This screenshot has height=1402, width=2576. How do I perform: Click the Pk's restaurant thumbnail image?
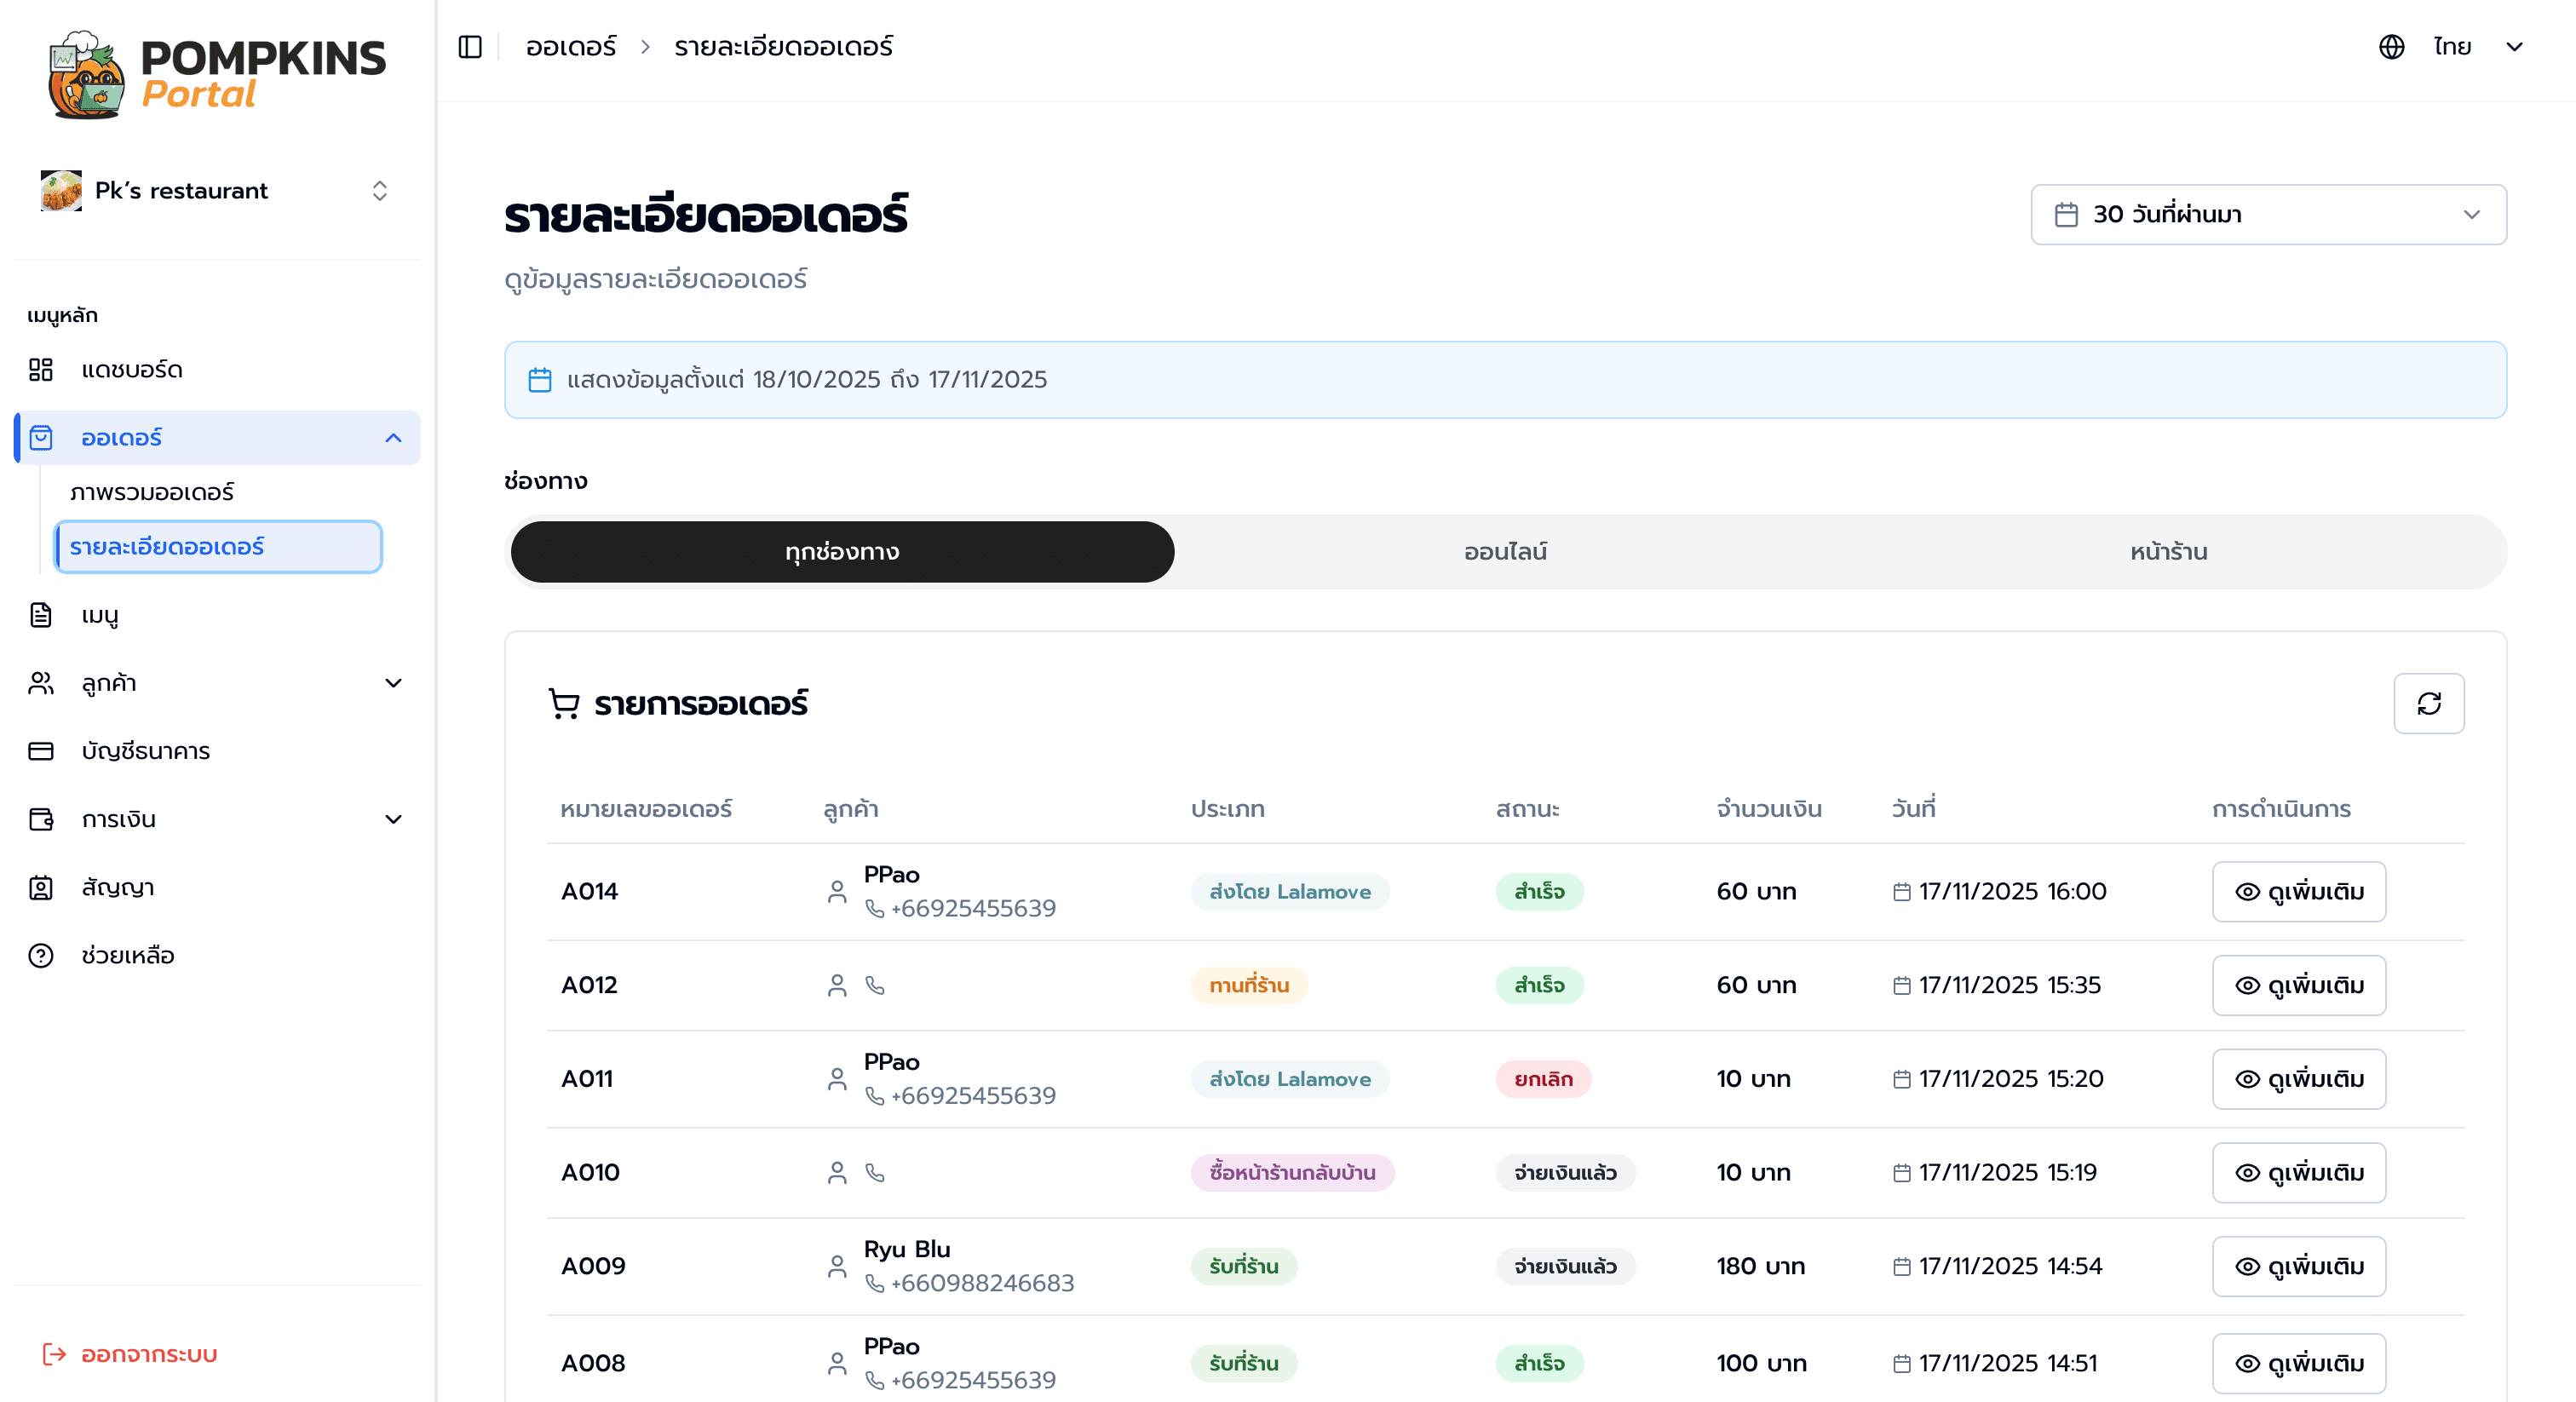61,190
